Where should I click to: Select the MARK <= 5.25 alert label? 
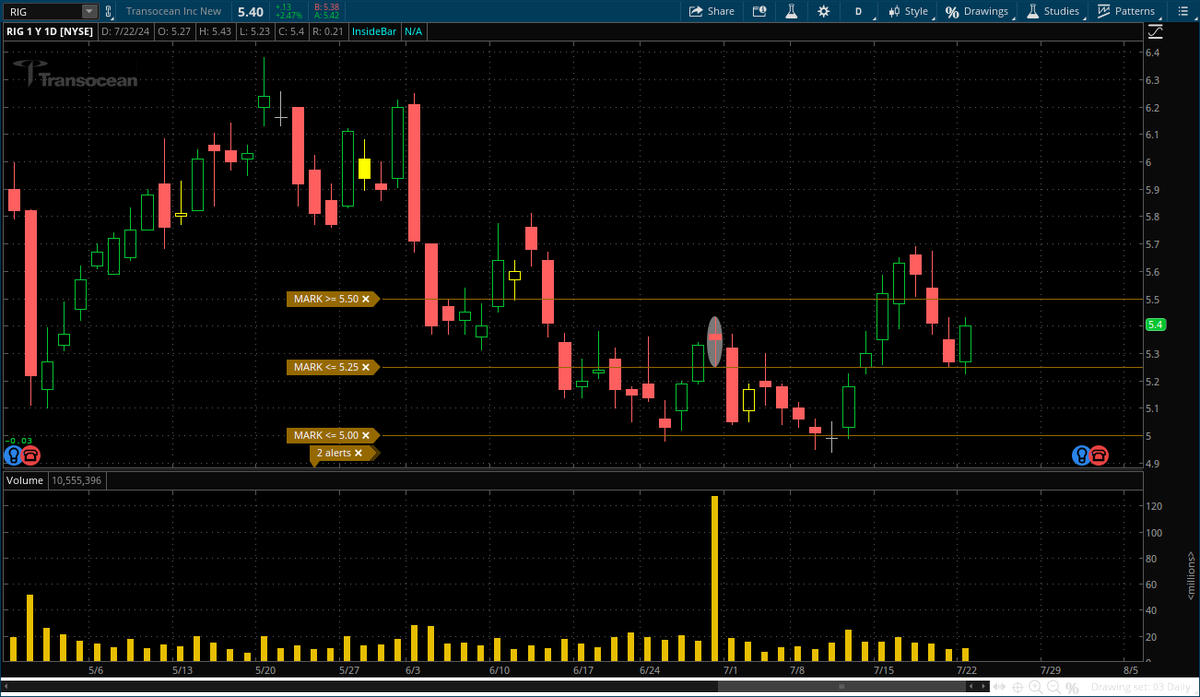(326, 367)
